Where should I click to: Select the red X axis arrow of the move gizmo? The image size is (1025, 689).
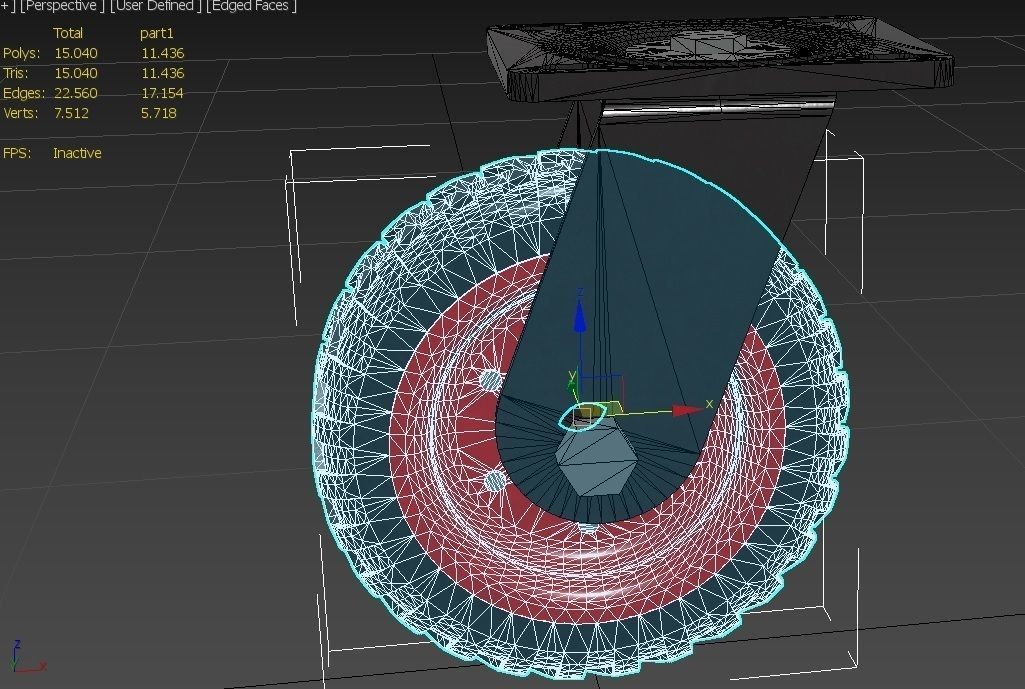688,410
